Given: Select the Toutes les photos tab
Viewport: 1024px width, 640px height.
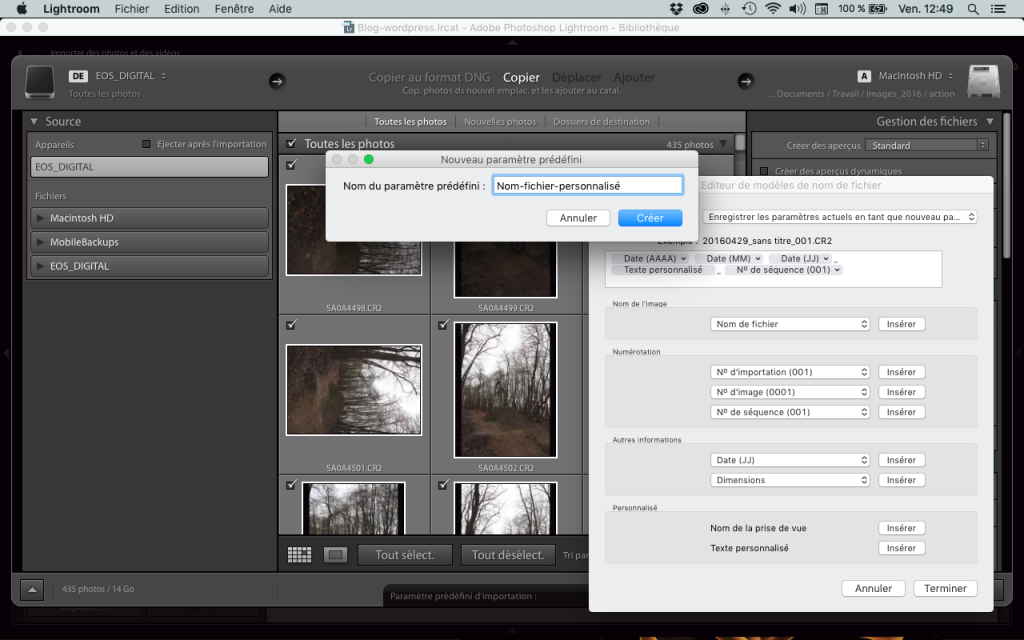Looking at the screenshot, I should click(x=410, y=121).
